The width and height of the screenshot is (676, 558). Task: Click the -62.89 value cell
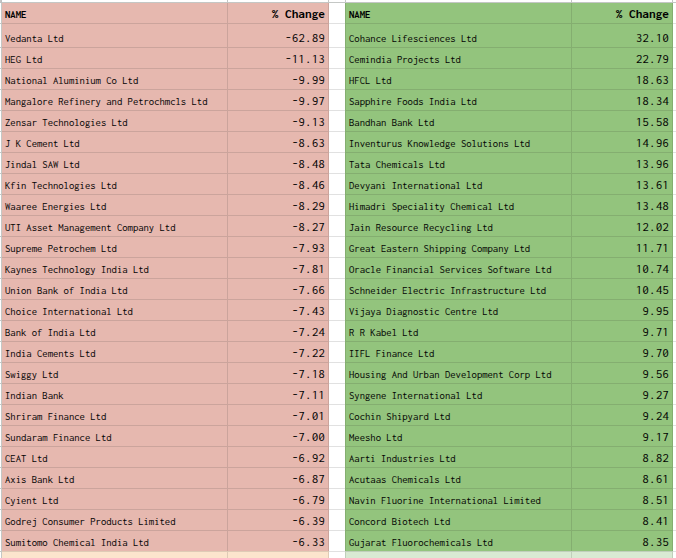[278, 38]
